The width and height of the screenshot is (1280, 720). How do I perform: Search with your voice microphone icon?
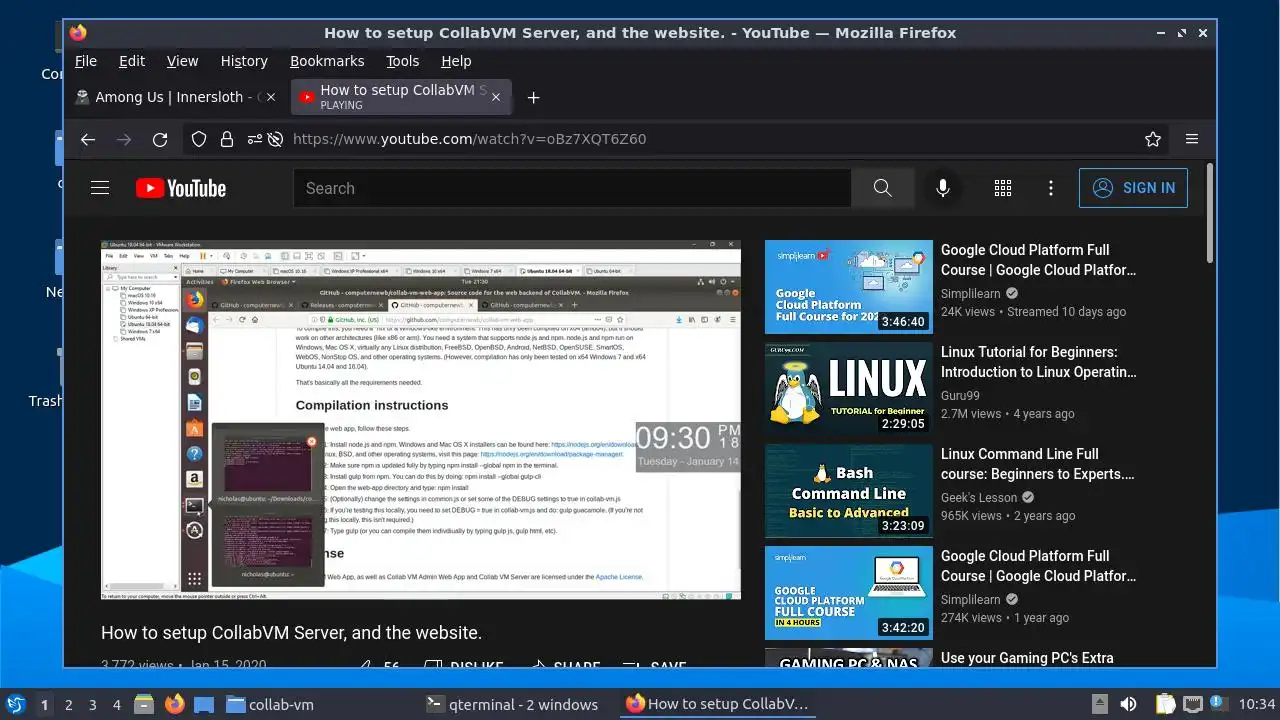click(x=942, y=188)
